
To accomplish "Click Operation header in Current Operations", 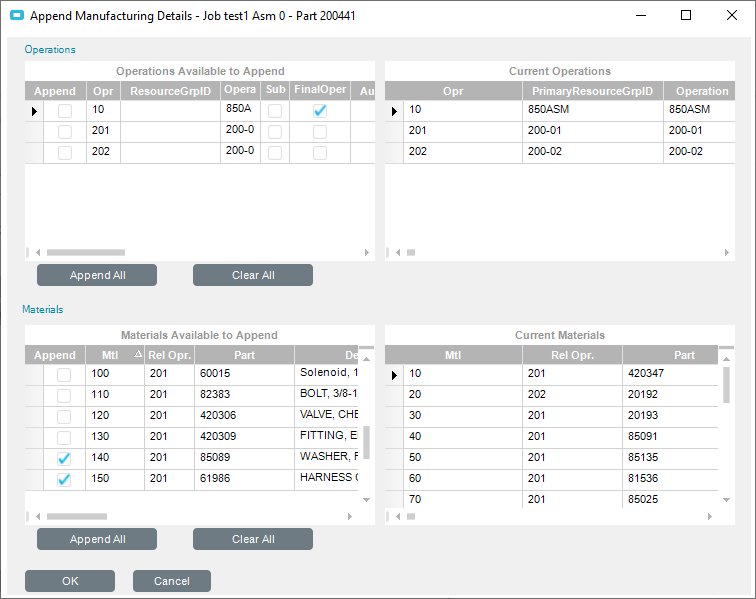I will tap(699, 91).
